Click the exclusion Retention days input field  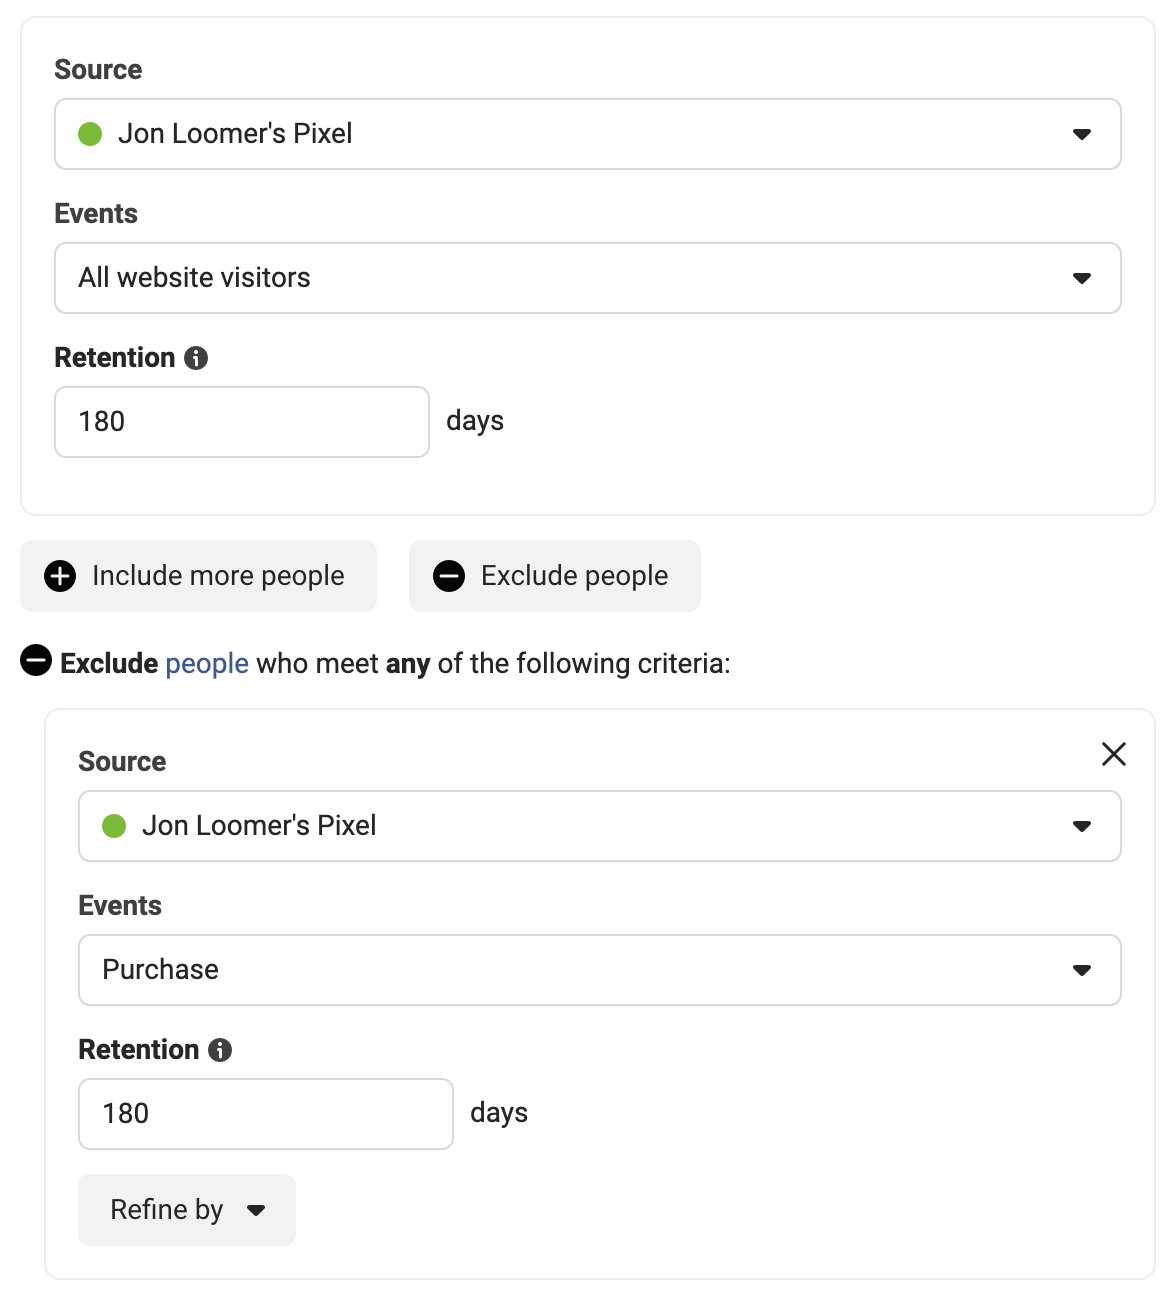266,1114
